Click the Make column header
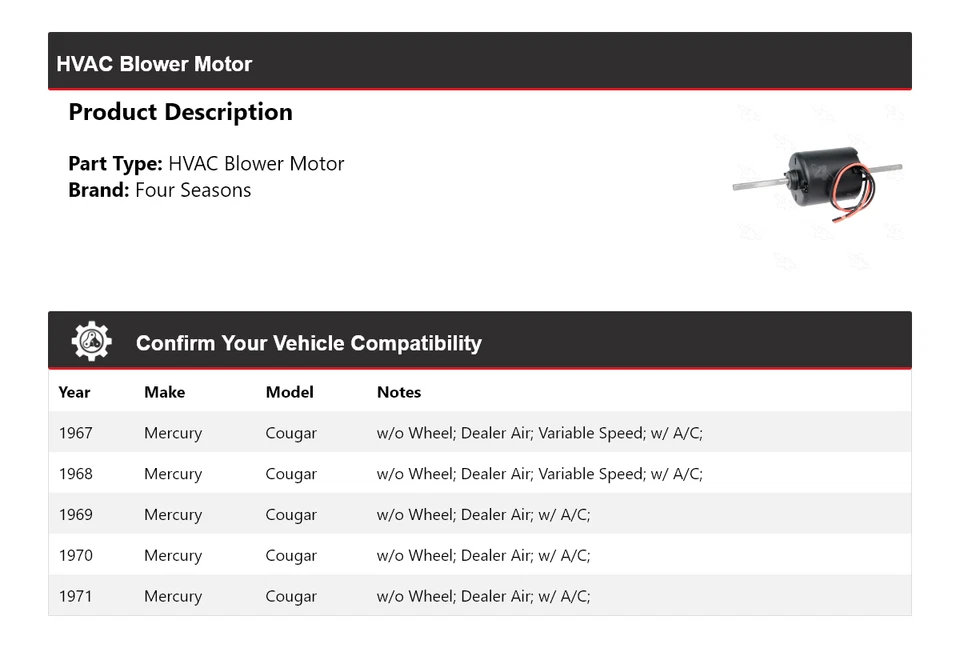The width and height of the screenshot is (960, 648). [x=164, y=392]
